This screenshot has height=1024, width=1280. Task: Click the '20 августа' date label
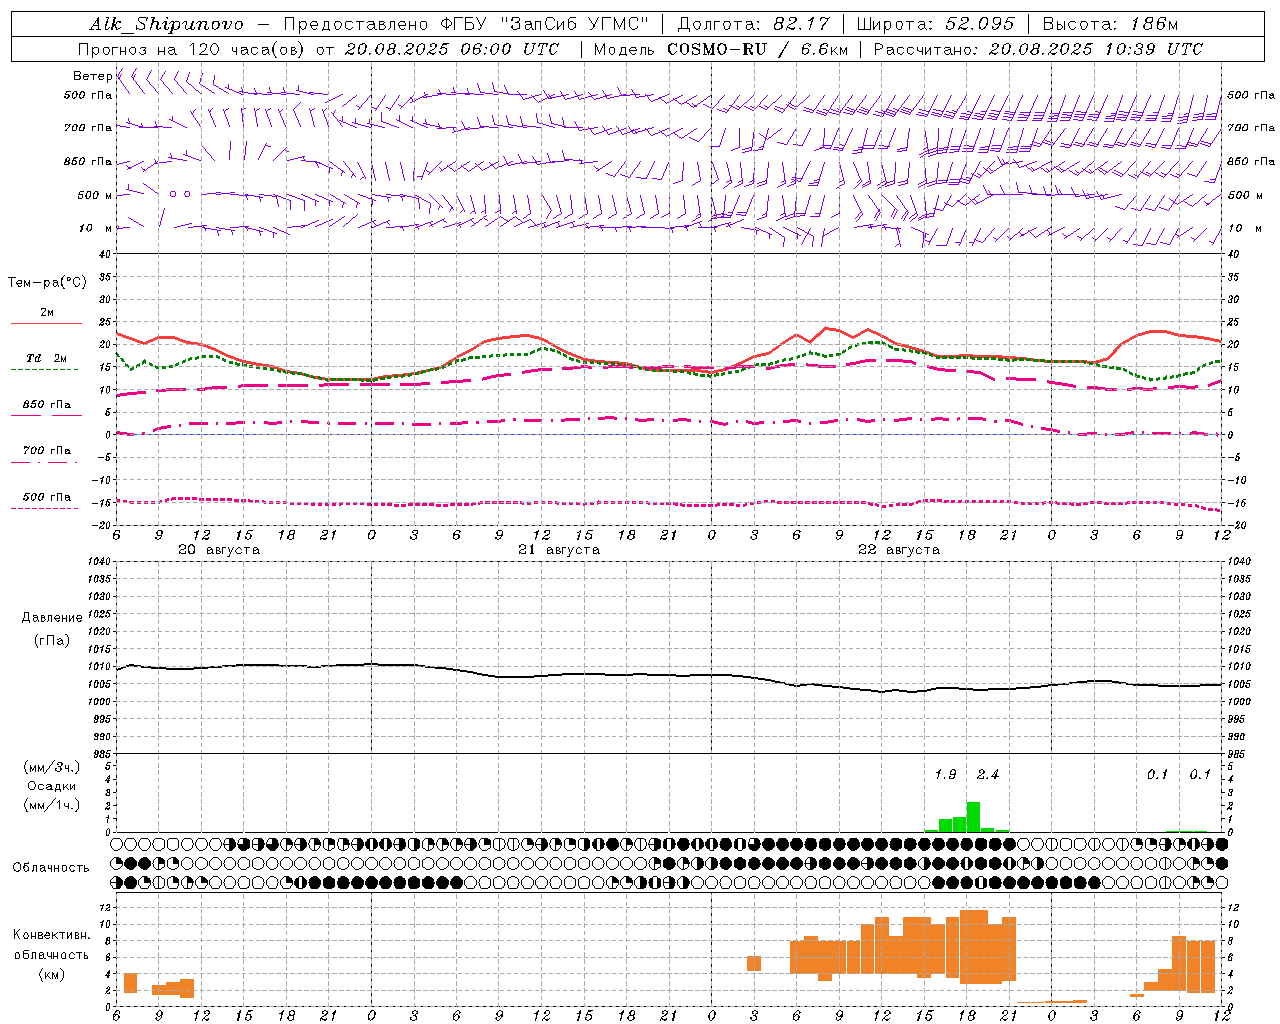point(219,550)
